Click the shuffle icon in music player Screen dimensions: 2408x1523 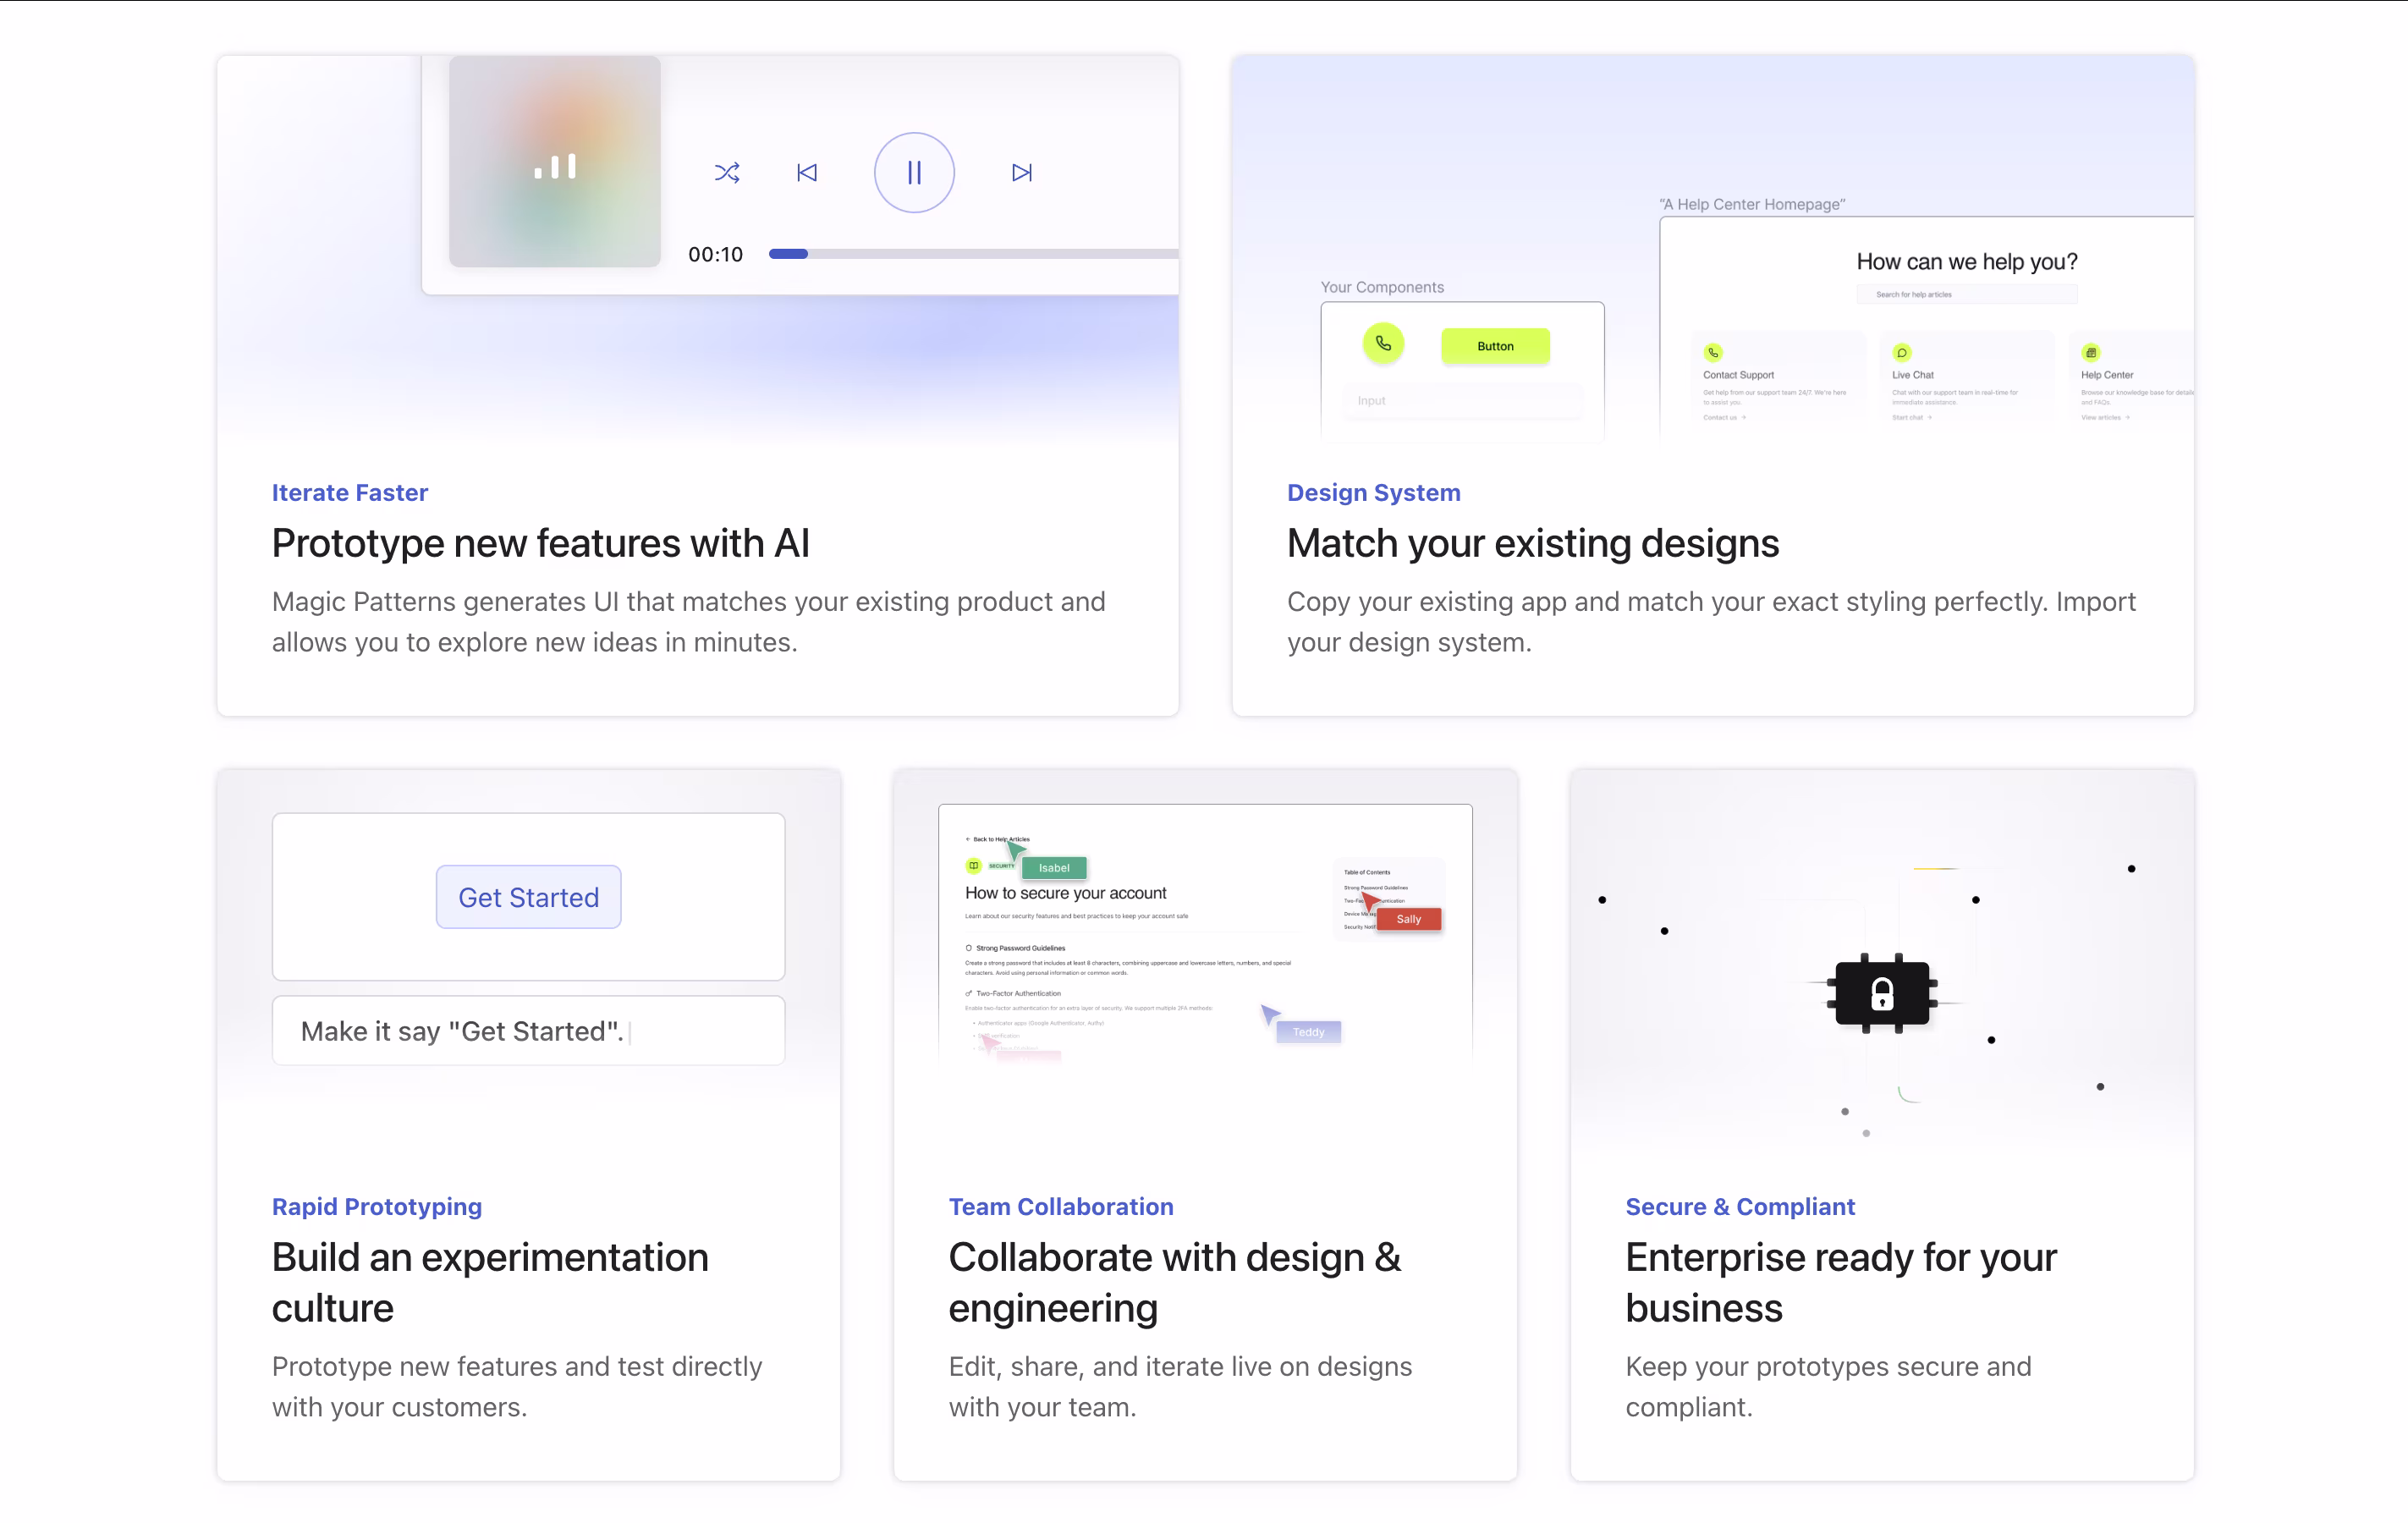727,173
